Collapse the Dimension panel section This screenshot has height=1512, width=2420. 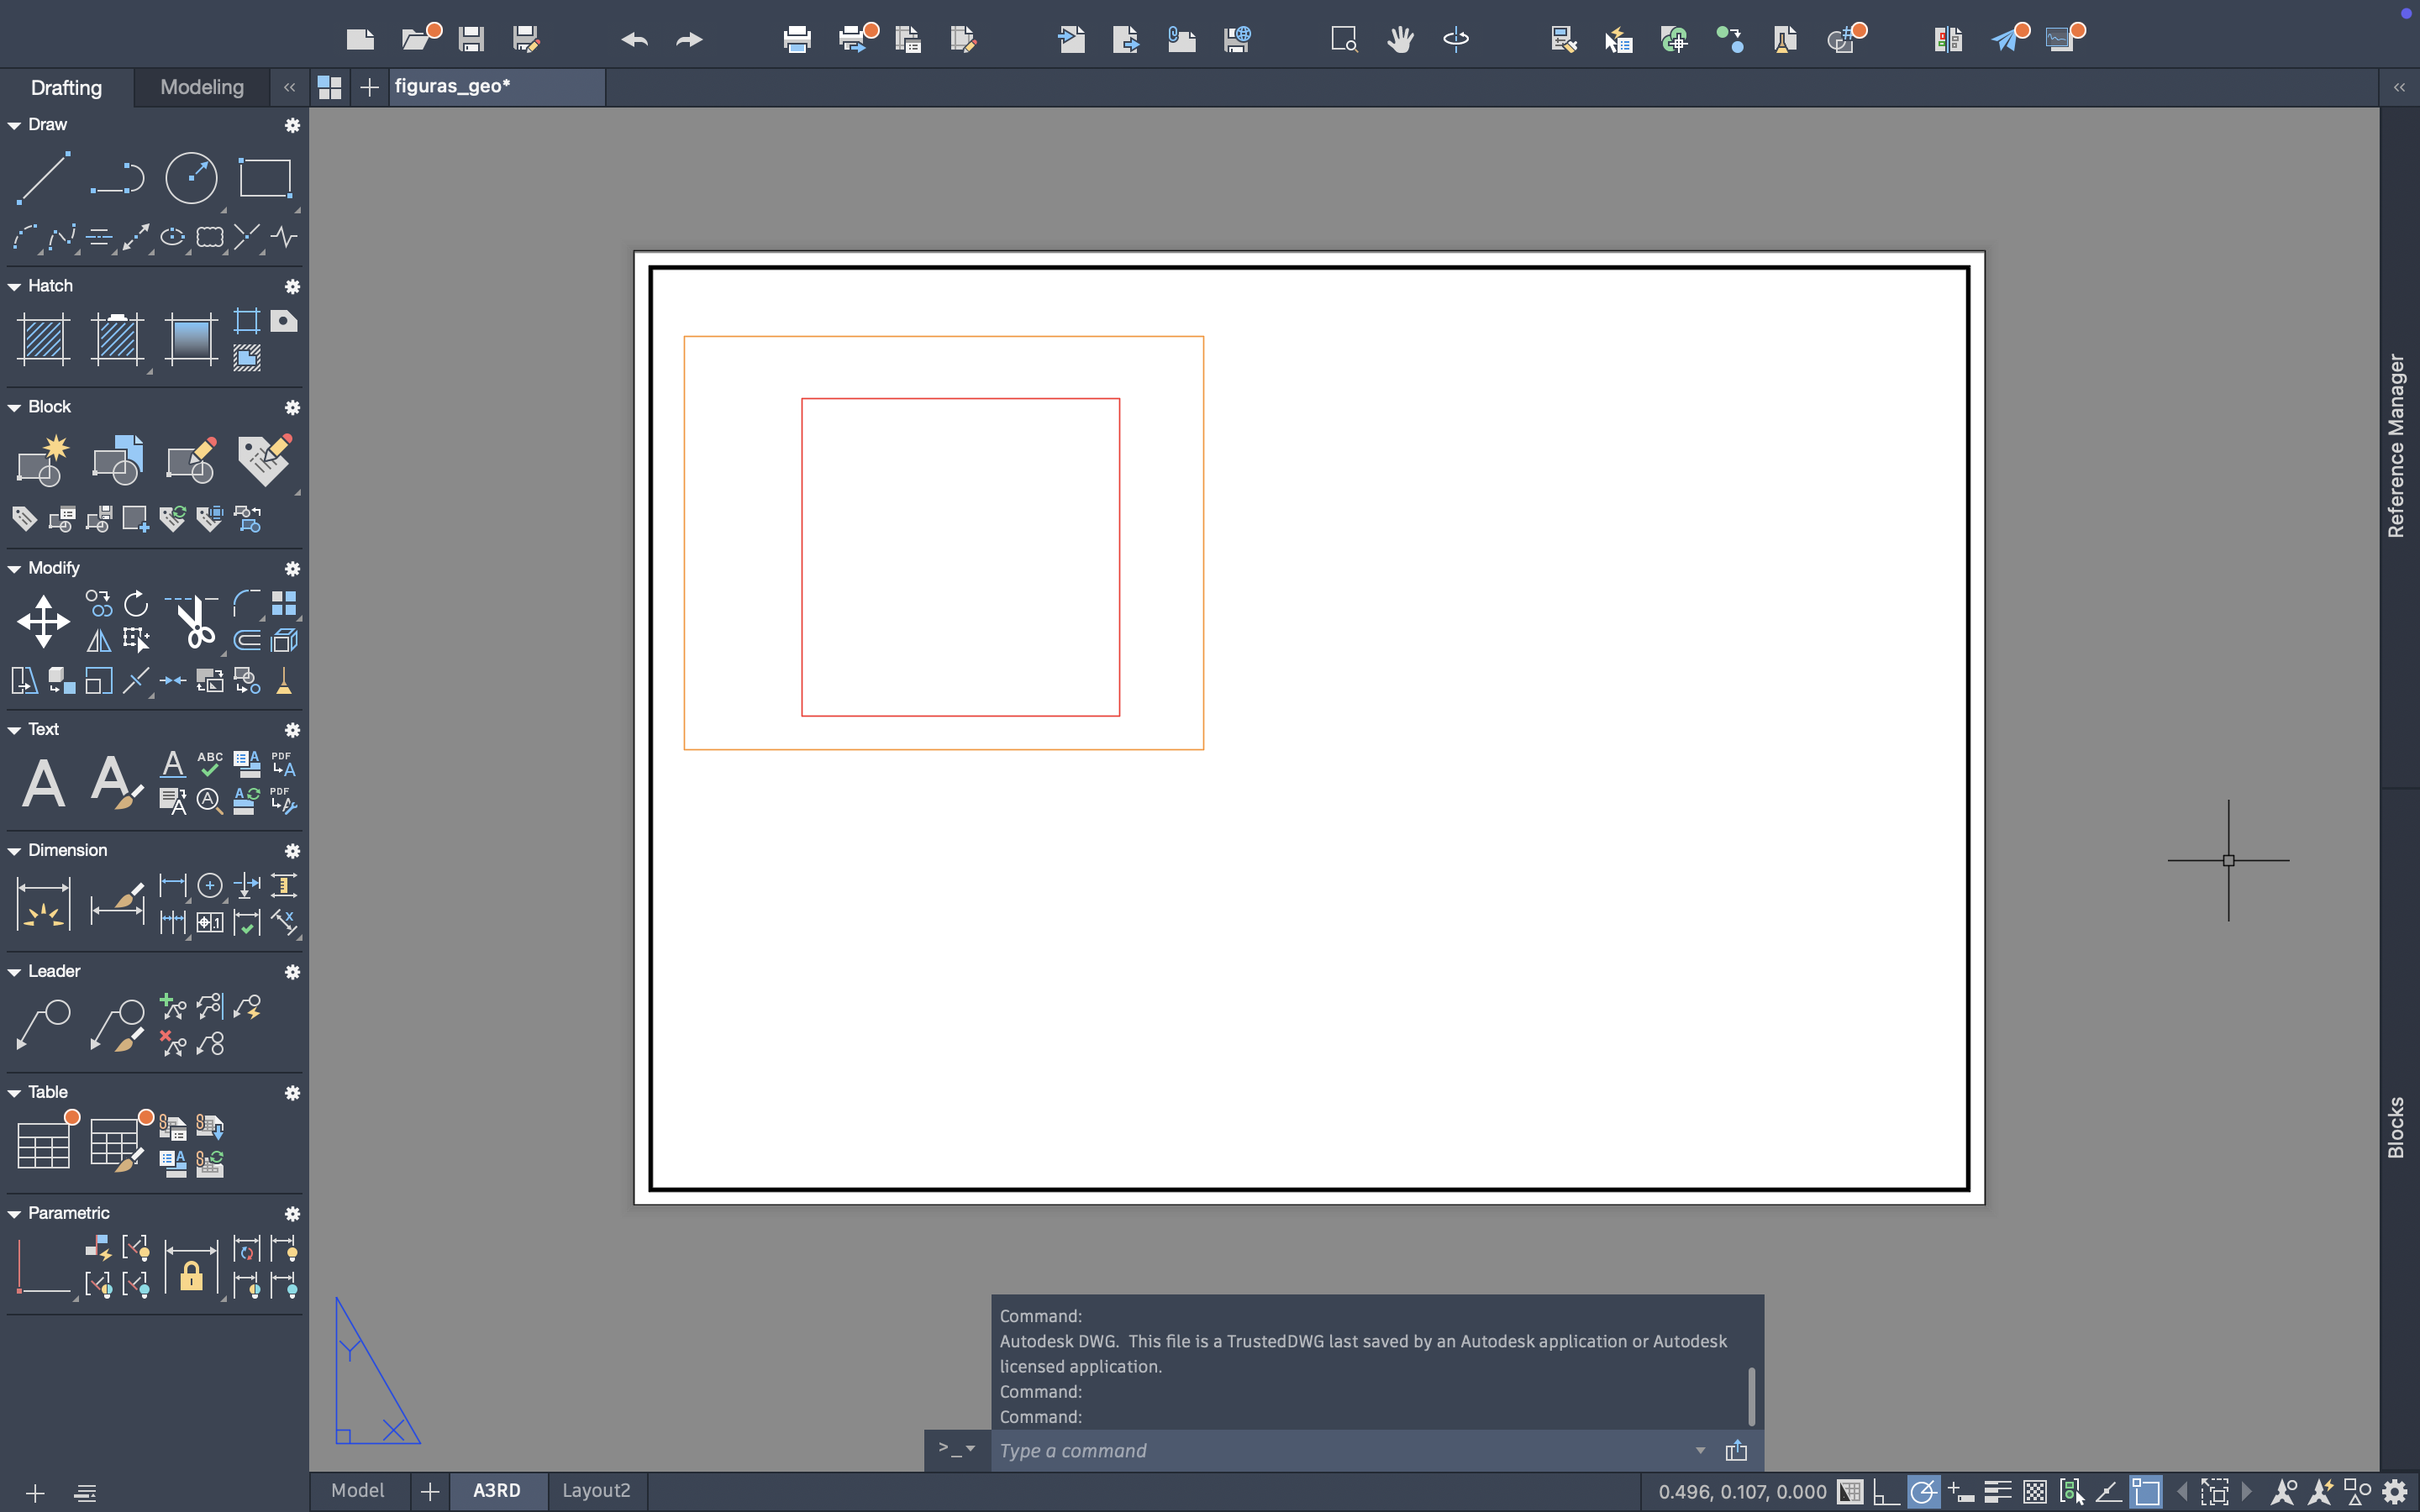pyautogui.click(x=14, y=851)
